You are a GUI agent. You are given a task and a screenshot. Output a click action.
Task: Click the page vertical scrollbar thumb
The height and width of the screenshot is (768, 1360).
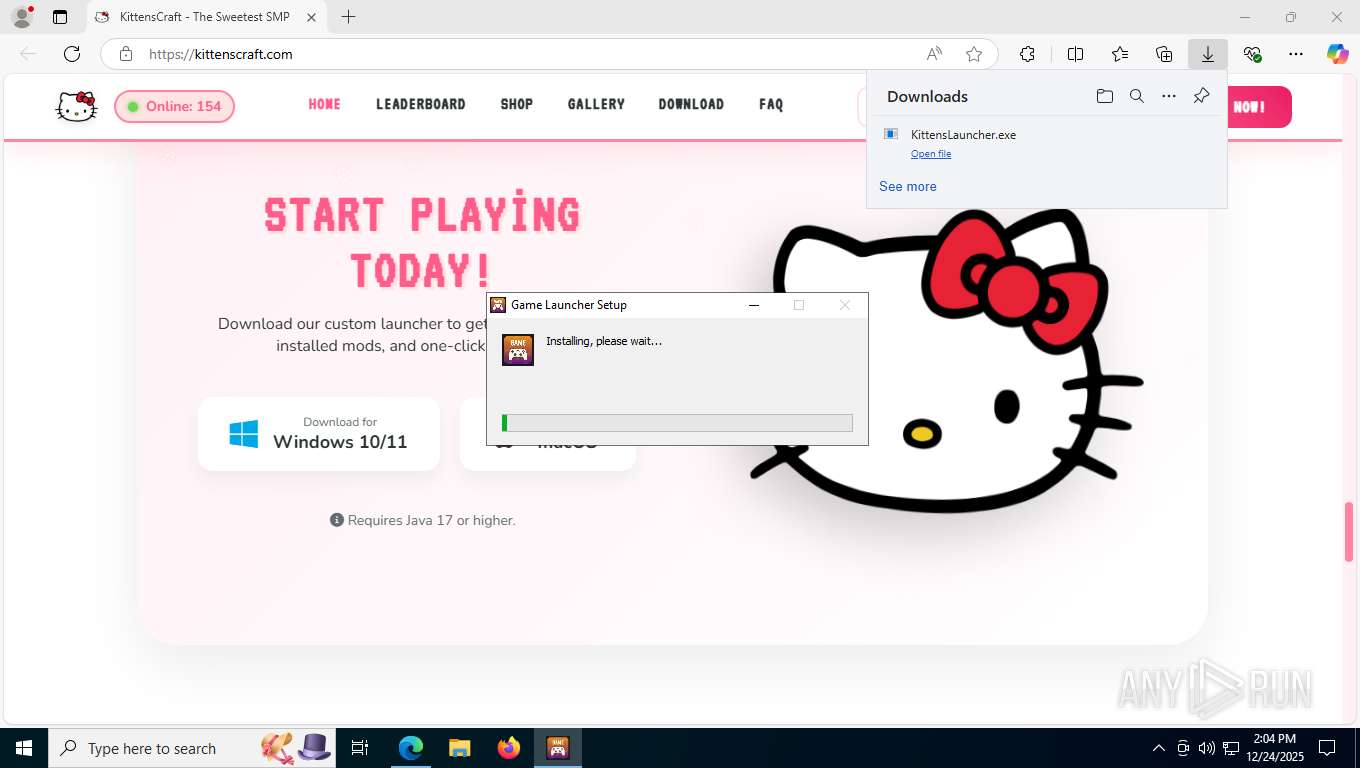(1349, 532)
